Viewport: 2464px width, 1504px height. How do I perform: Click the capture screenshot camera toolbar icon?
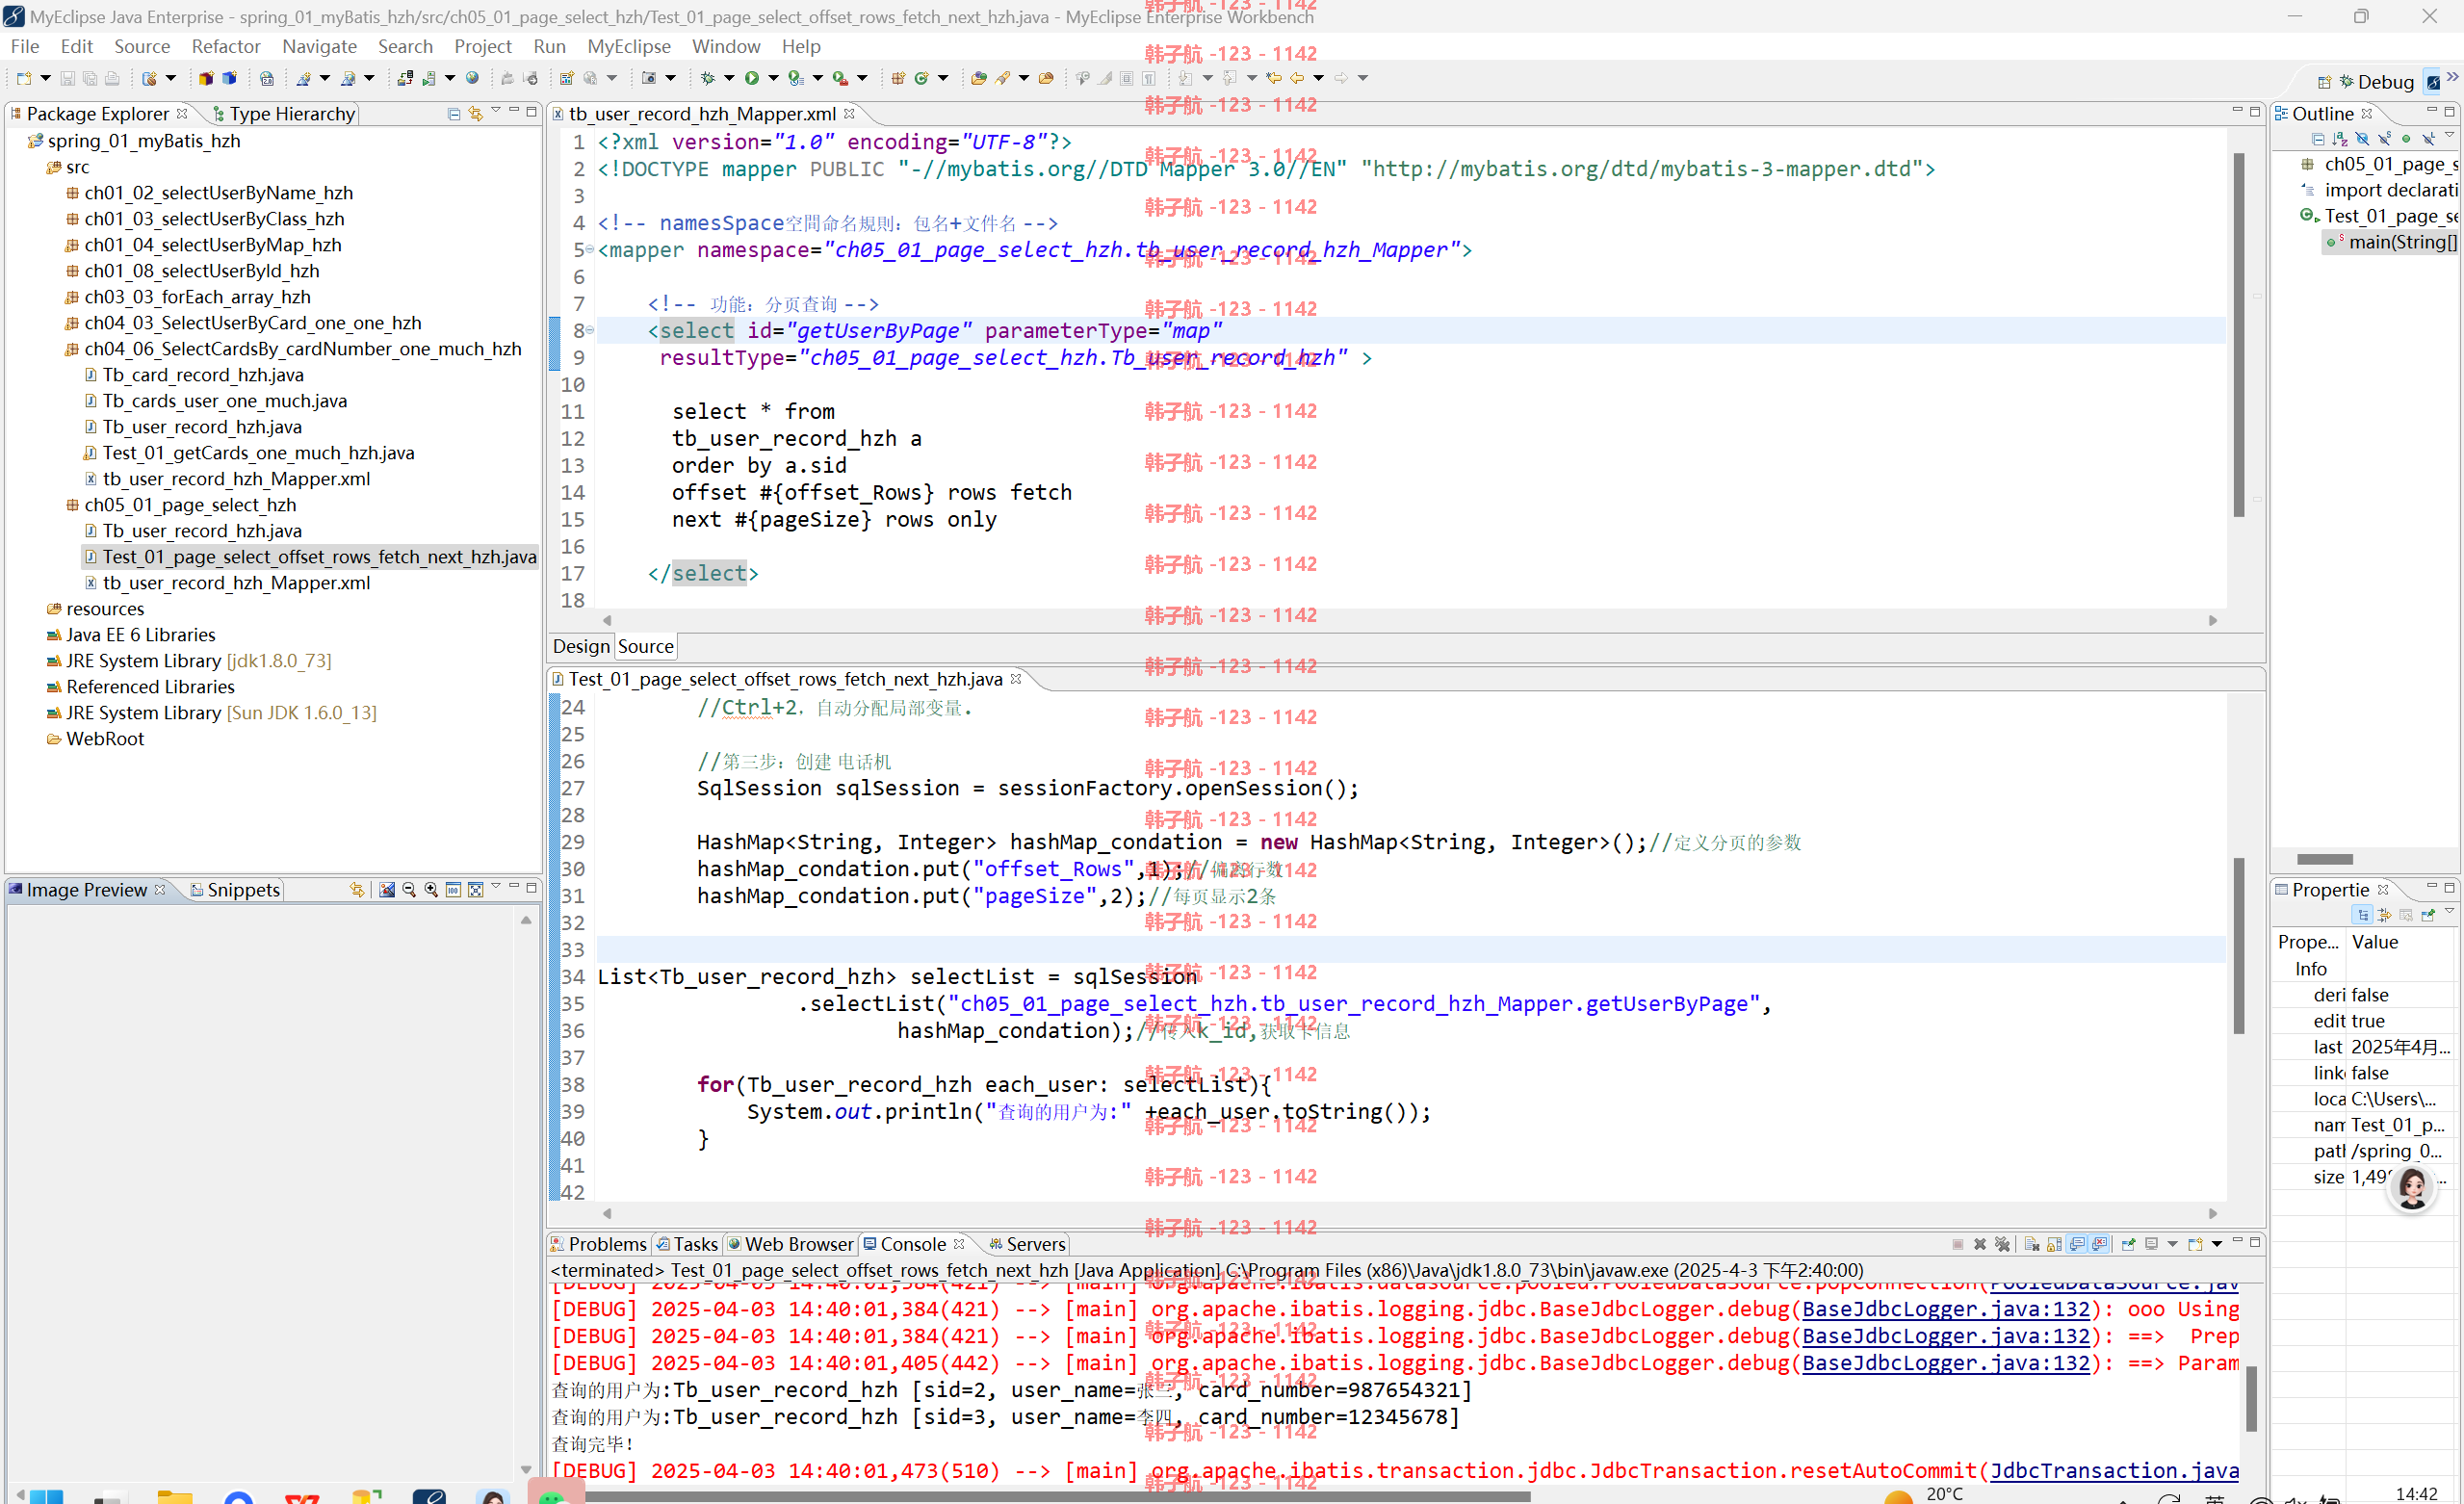click(x=649, y=78)
